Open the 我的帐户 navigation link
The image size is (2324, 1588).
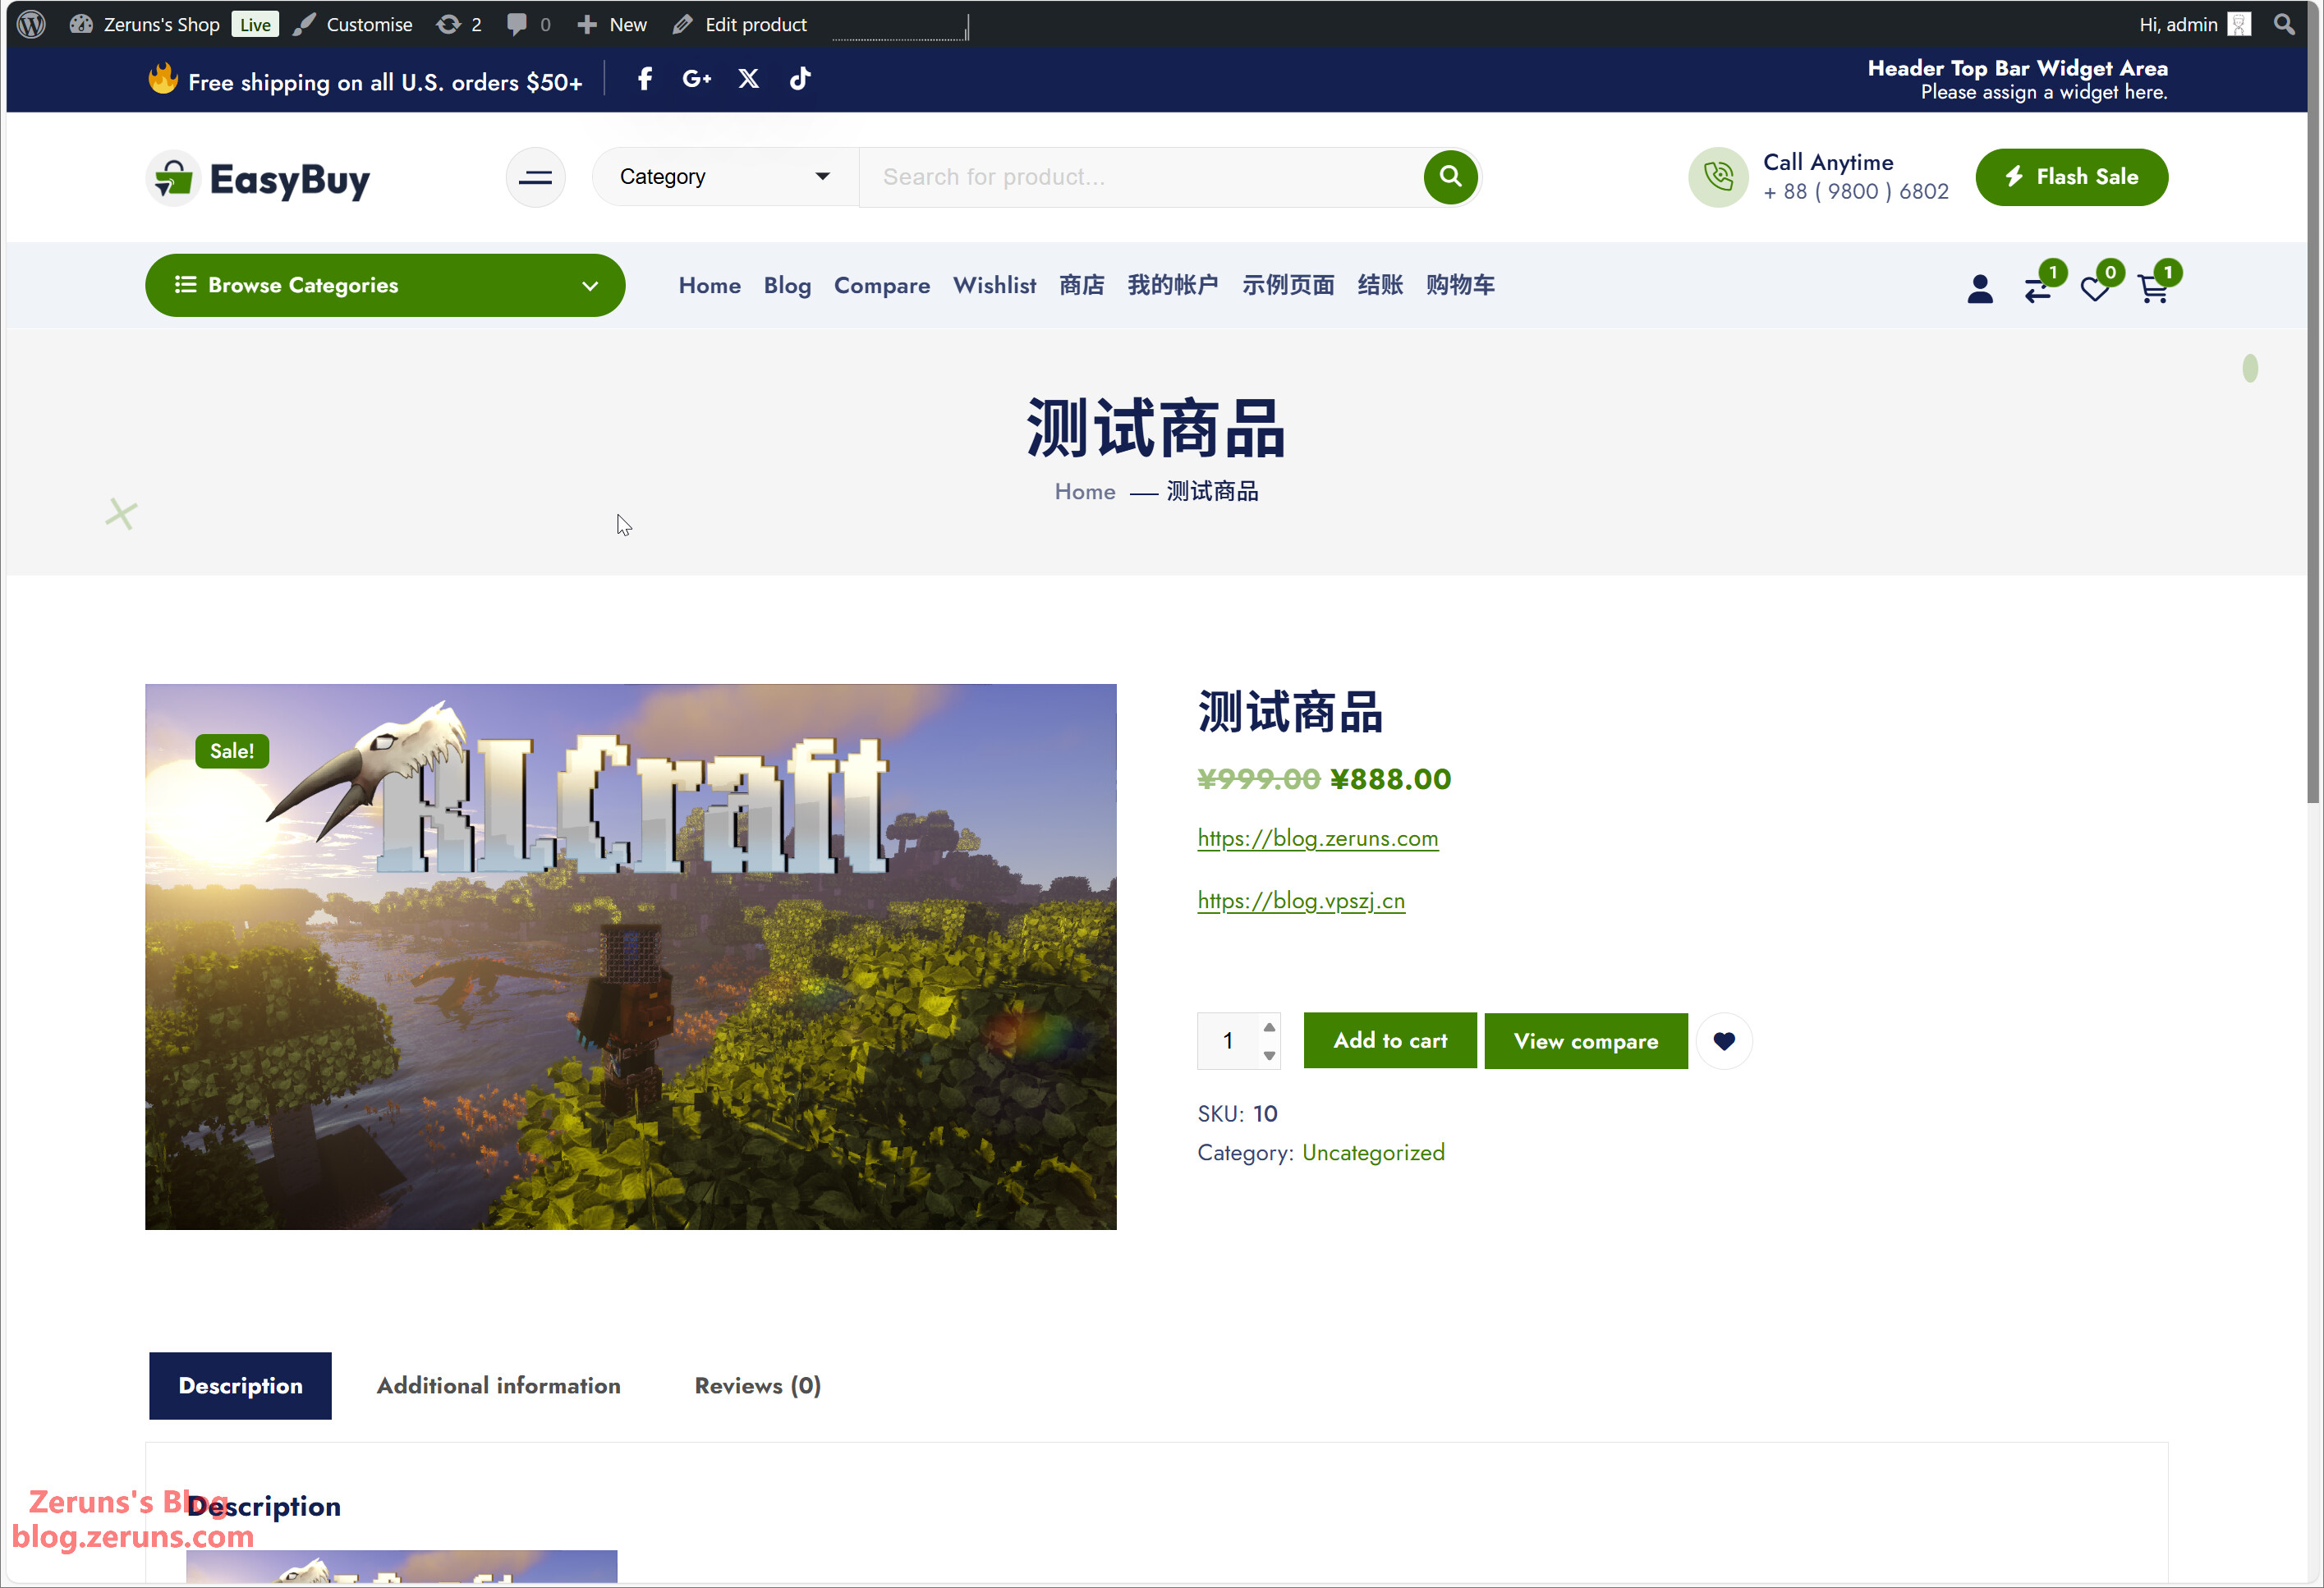pyautogui.click(x=1172, y=285)
